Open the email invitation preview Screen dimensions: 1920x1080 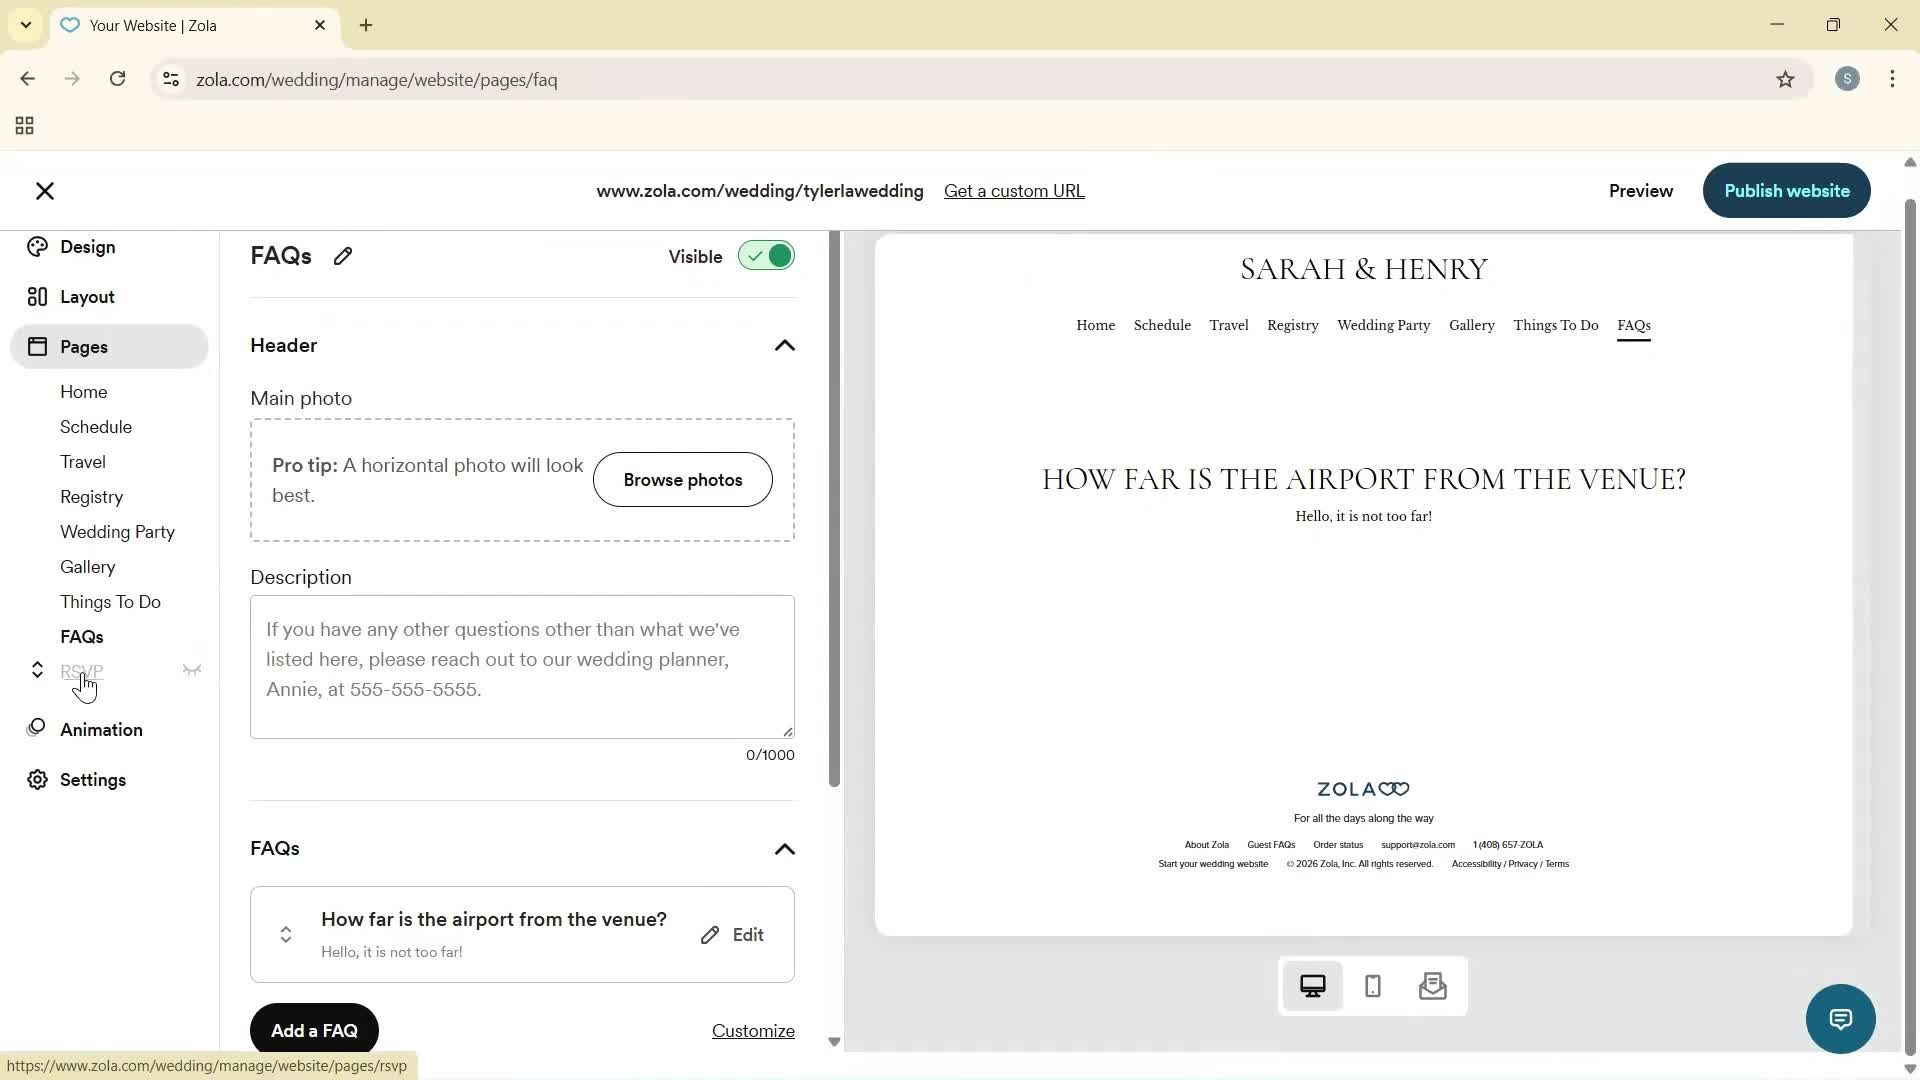click(x=1432, y=985)
